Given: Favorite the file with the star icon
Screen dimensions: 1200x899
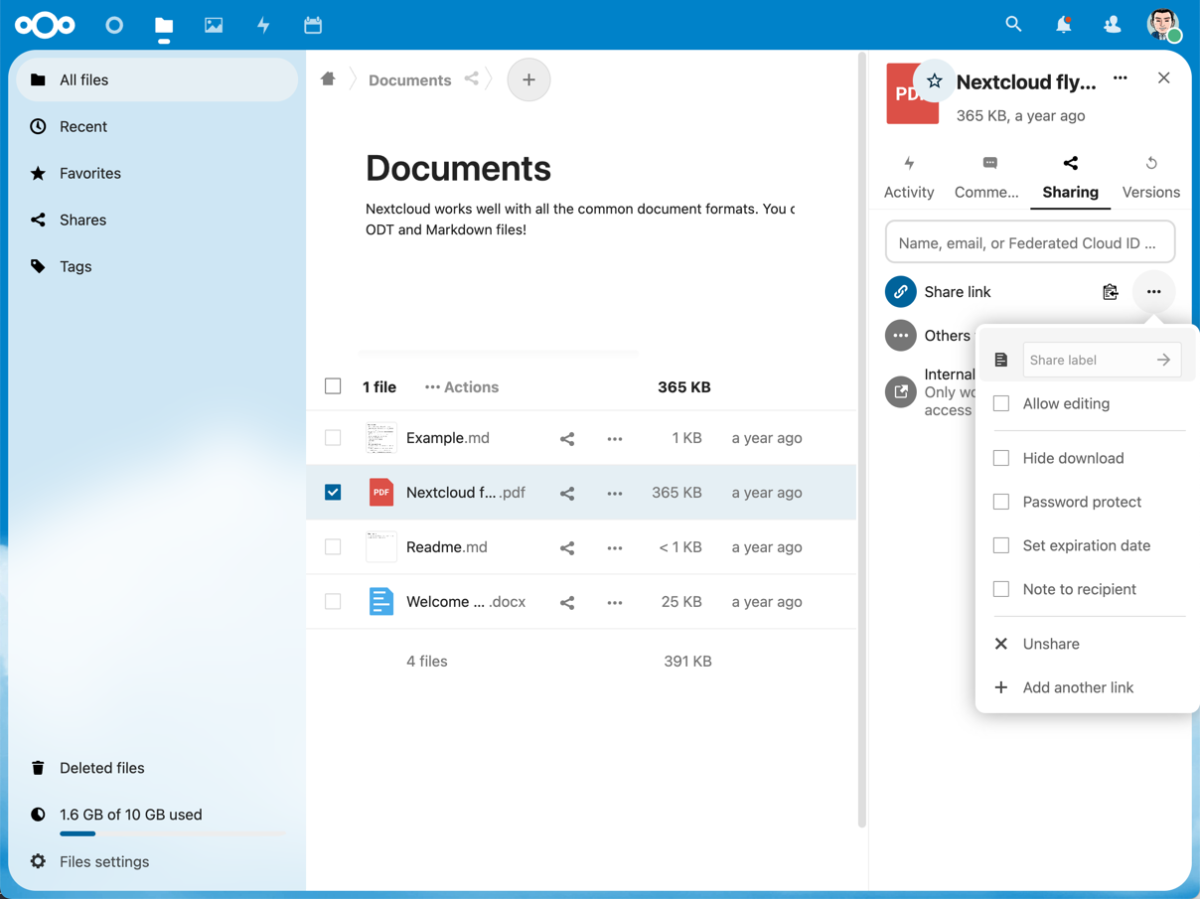Looking at the screenshot, I should click(934, 81).
